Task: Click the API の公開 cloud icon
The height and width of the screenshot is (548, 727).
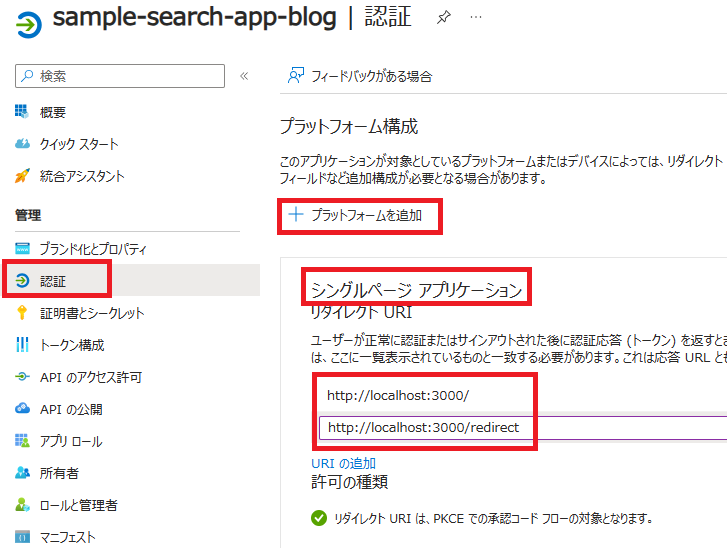Action: [22, 408]
